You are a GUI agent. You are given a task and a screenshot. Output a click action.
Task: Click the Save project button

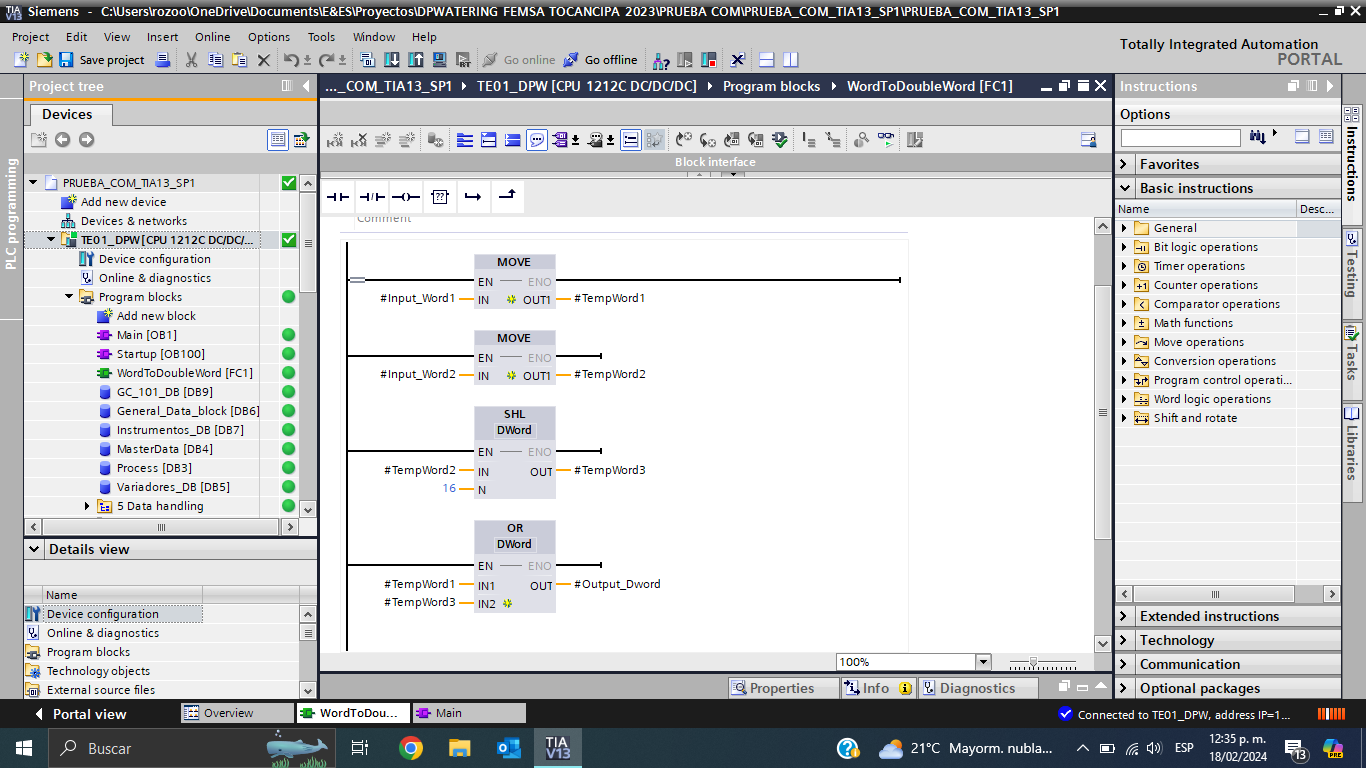click(x=102, y=60)
